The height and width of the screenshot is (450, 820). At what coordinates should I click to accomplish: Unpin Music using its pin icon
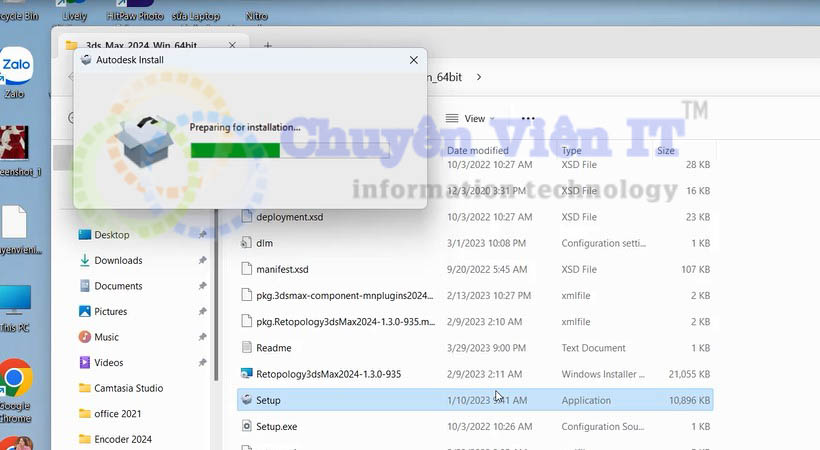coord(202,337)
